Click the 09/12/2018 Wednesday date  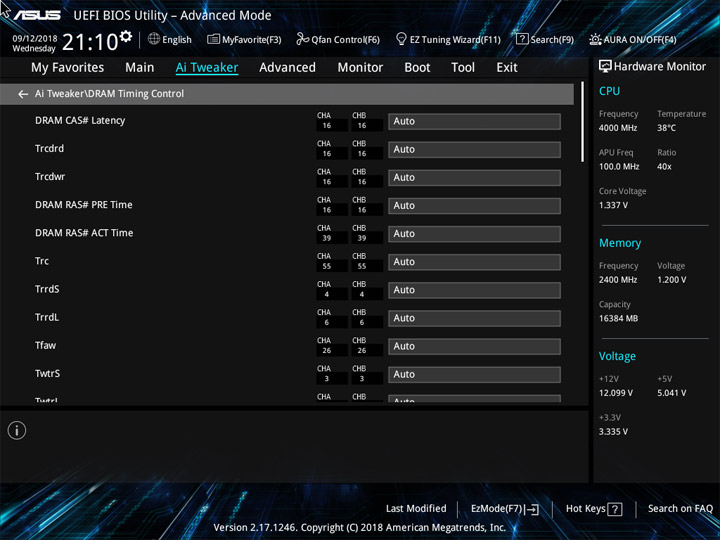34,44
